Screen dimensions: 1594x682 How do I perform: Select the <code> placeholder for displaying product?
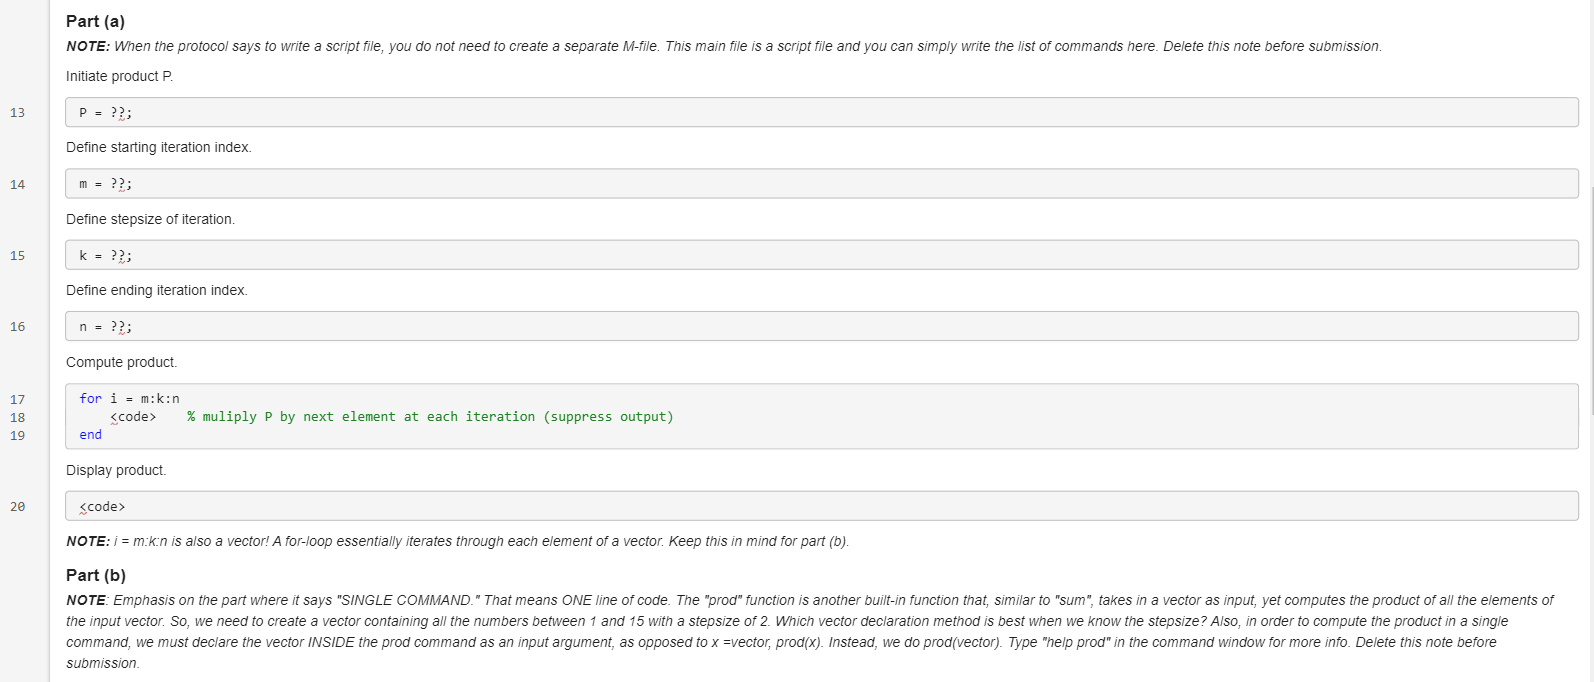click(103, 506)
